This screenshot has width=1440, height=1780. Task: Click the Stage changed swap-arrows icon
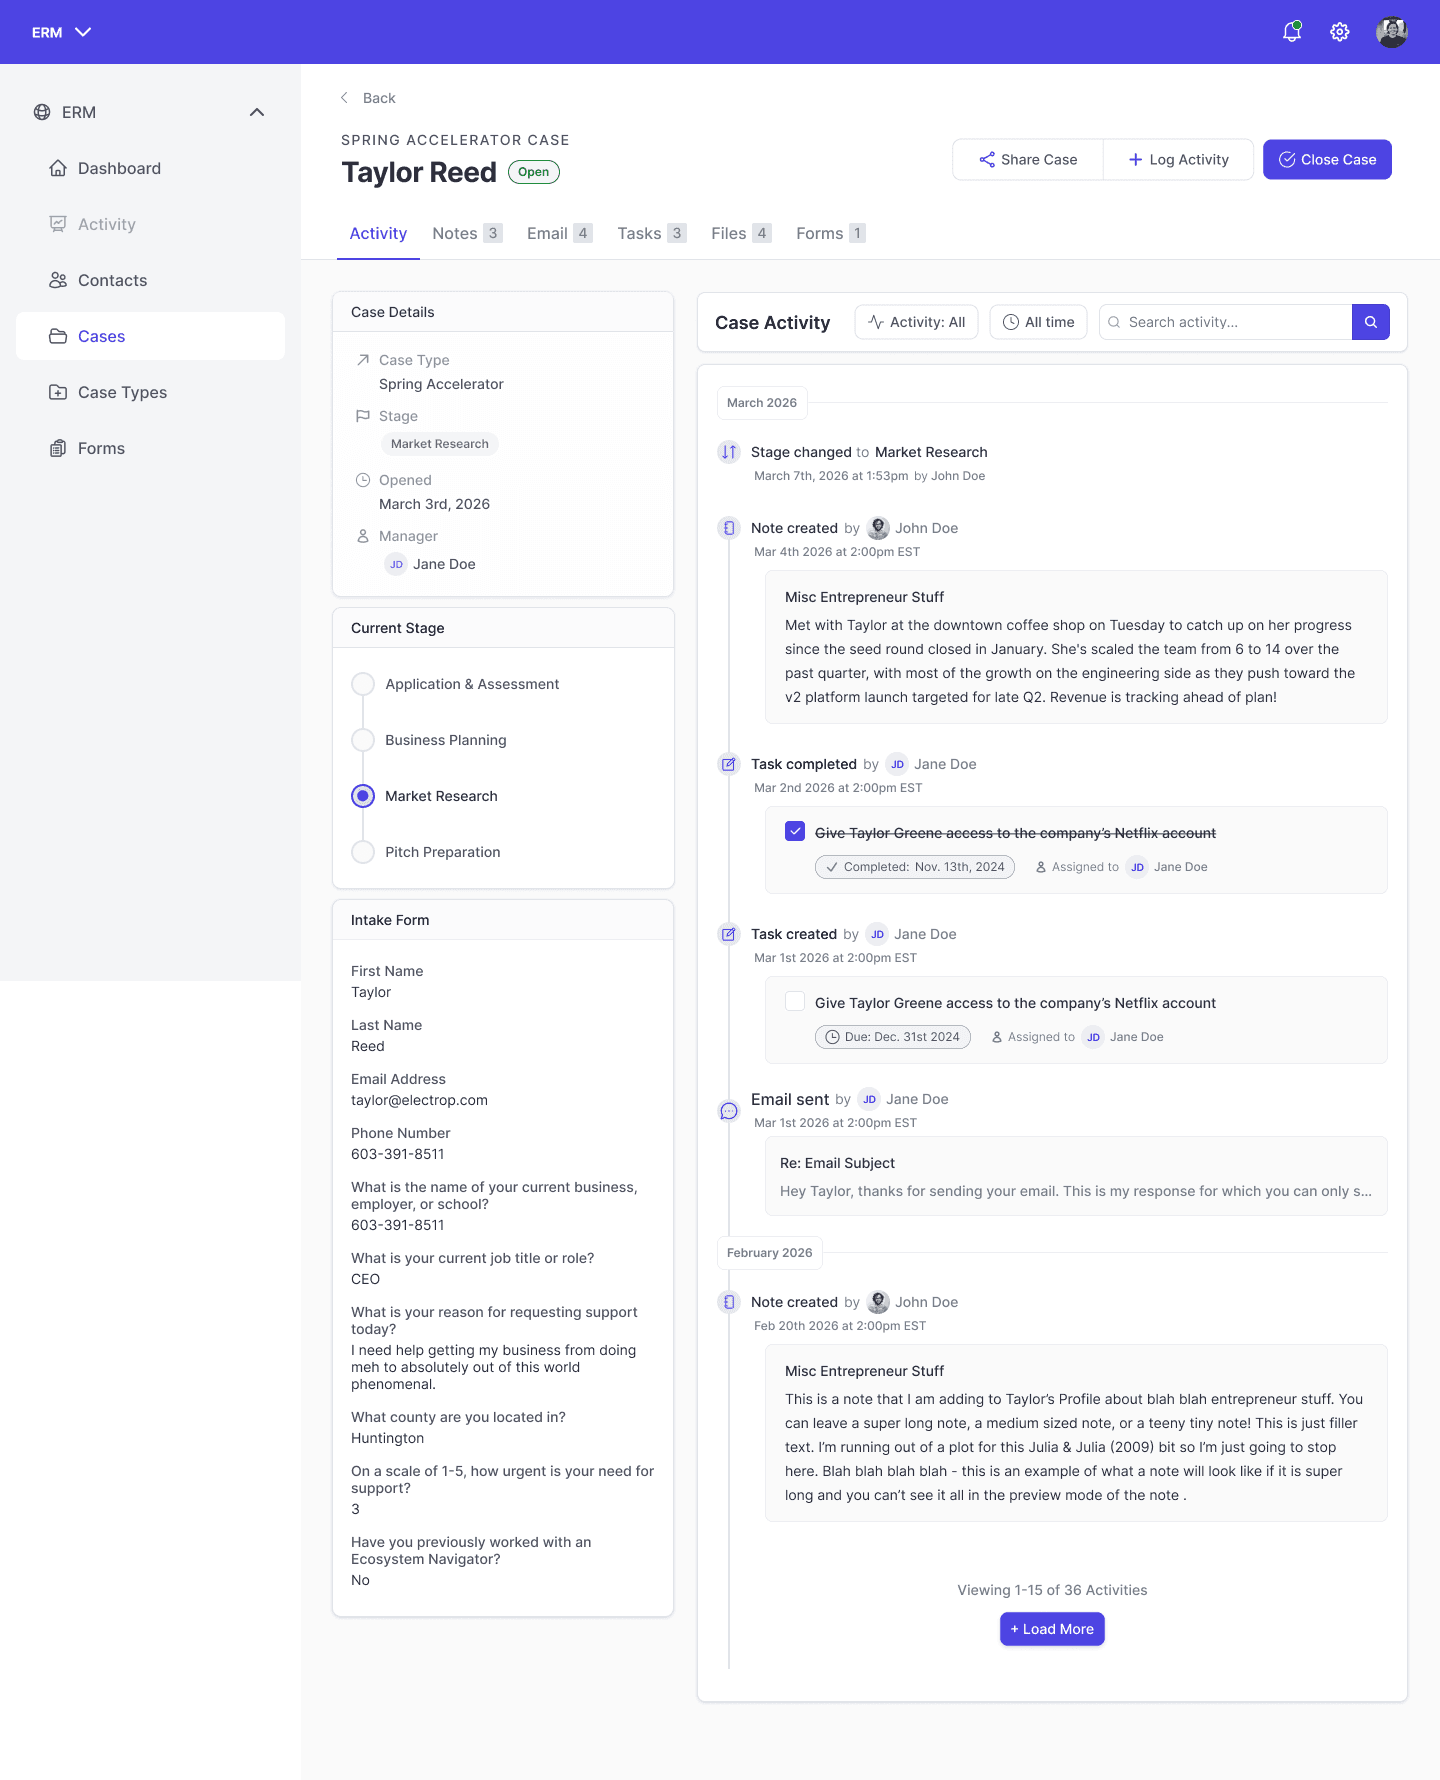[729, 452]
